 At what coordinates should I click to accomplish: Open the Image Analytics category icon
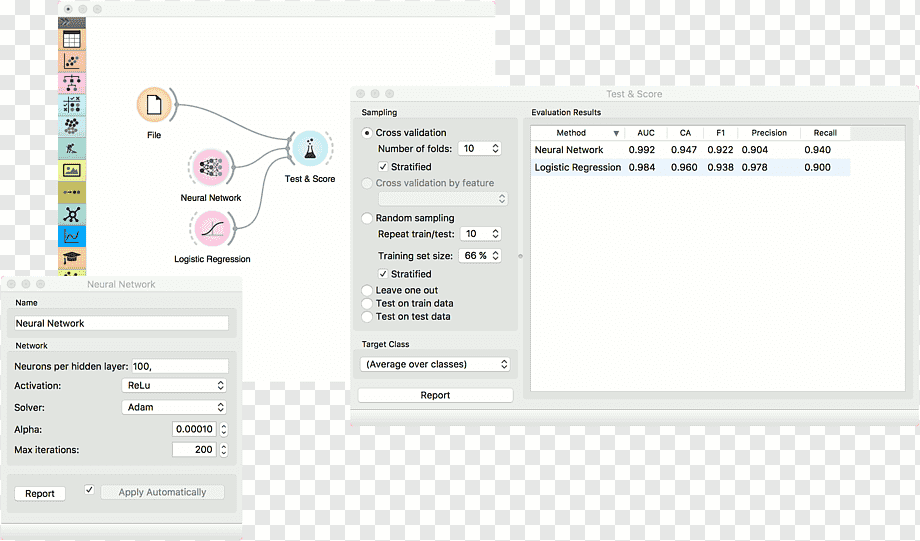pyautogui.click(x=72, y=170)
